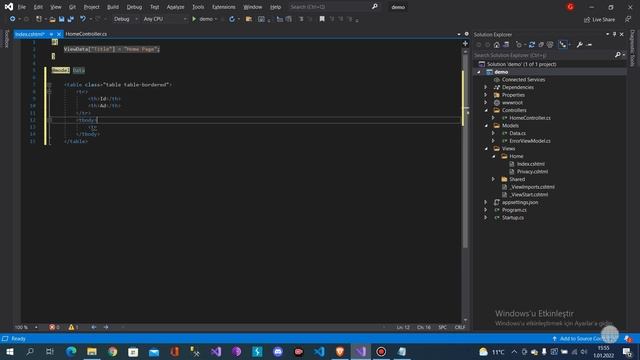Click the bookmark toolbar icon

[x=322, y=19]
